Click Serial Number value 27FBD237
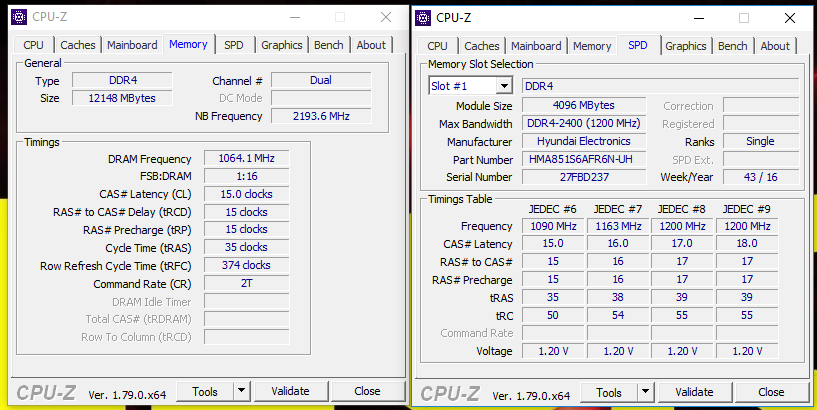This screenshot has width=817, height=410. pos(584,177)
